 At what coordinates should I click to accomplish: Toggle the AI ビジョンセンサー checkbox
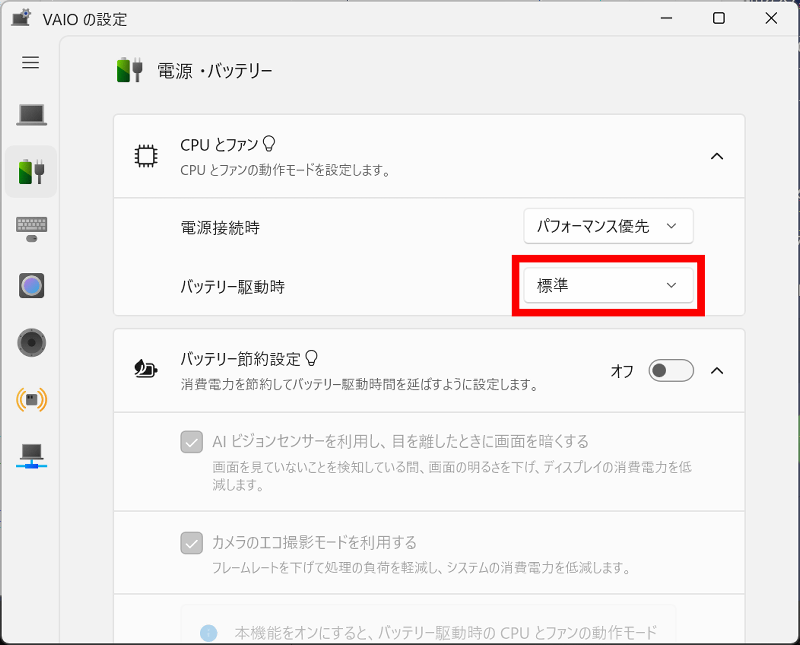192,441
